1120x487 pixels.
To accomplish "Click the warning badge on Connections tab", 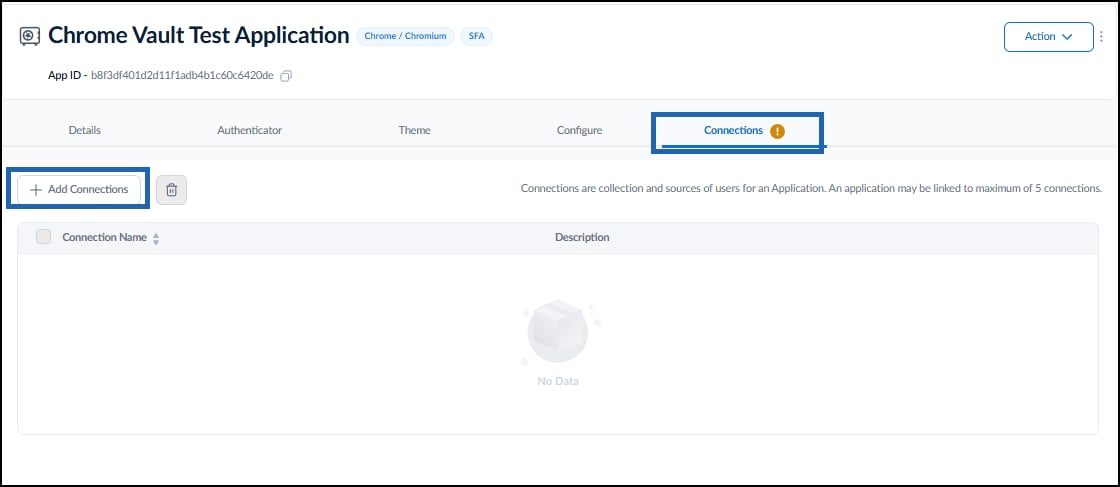I will (777, 131).
